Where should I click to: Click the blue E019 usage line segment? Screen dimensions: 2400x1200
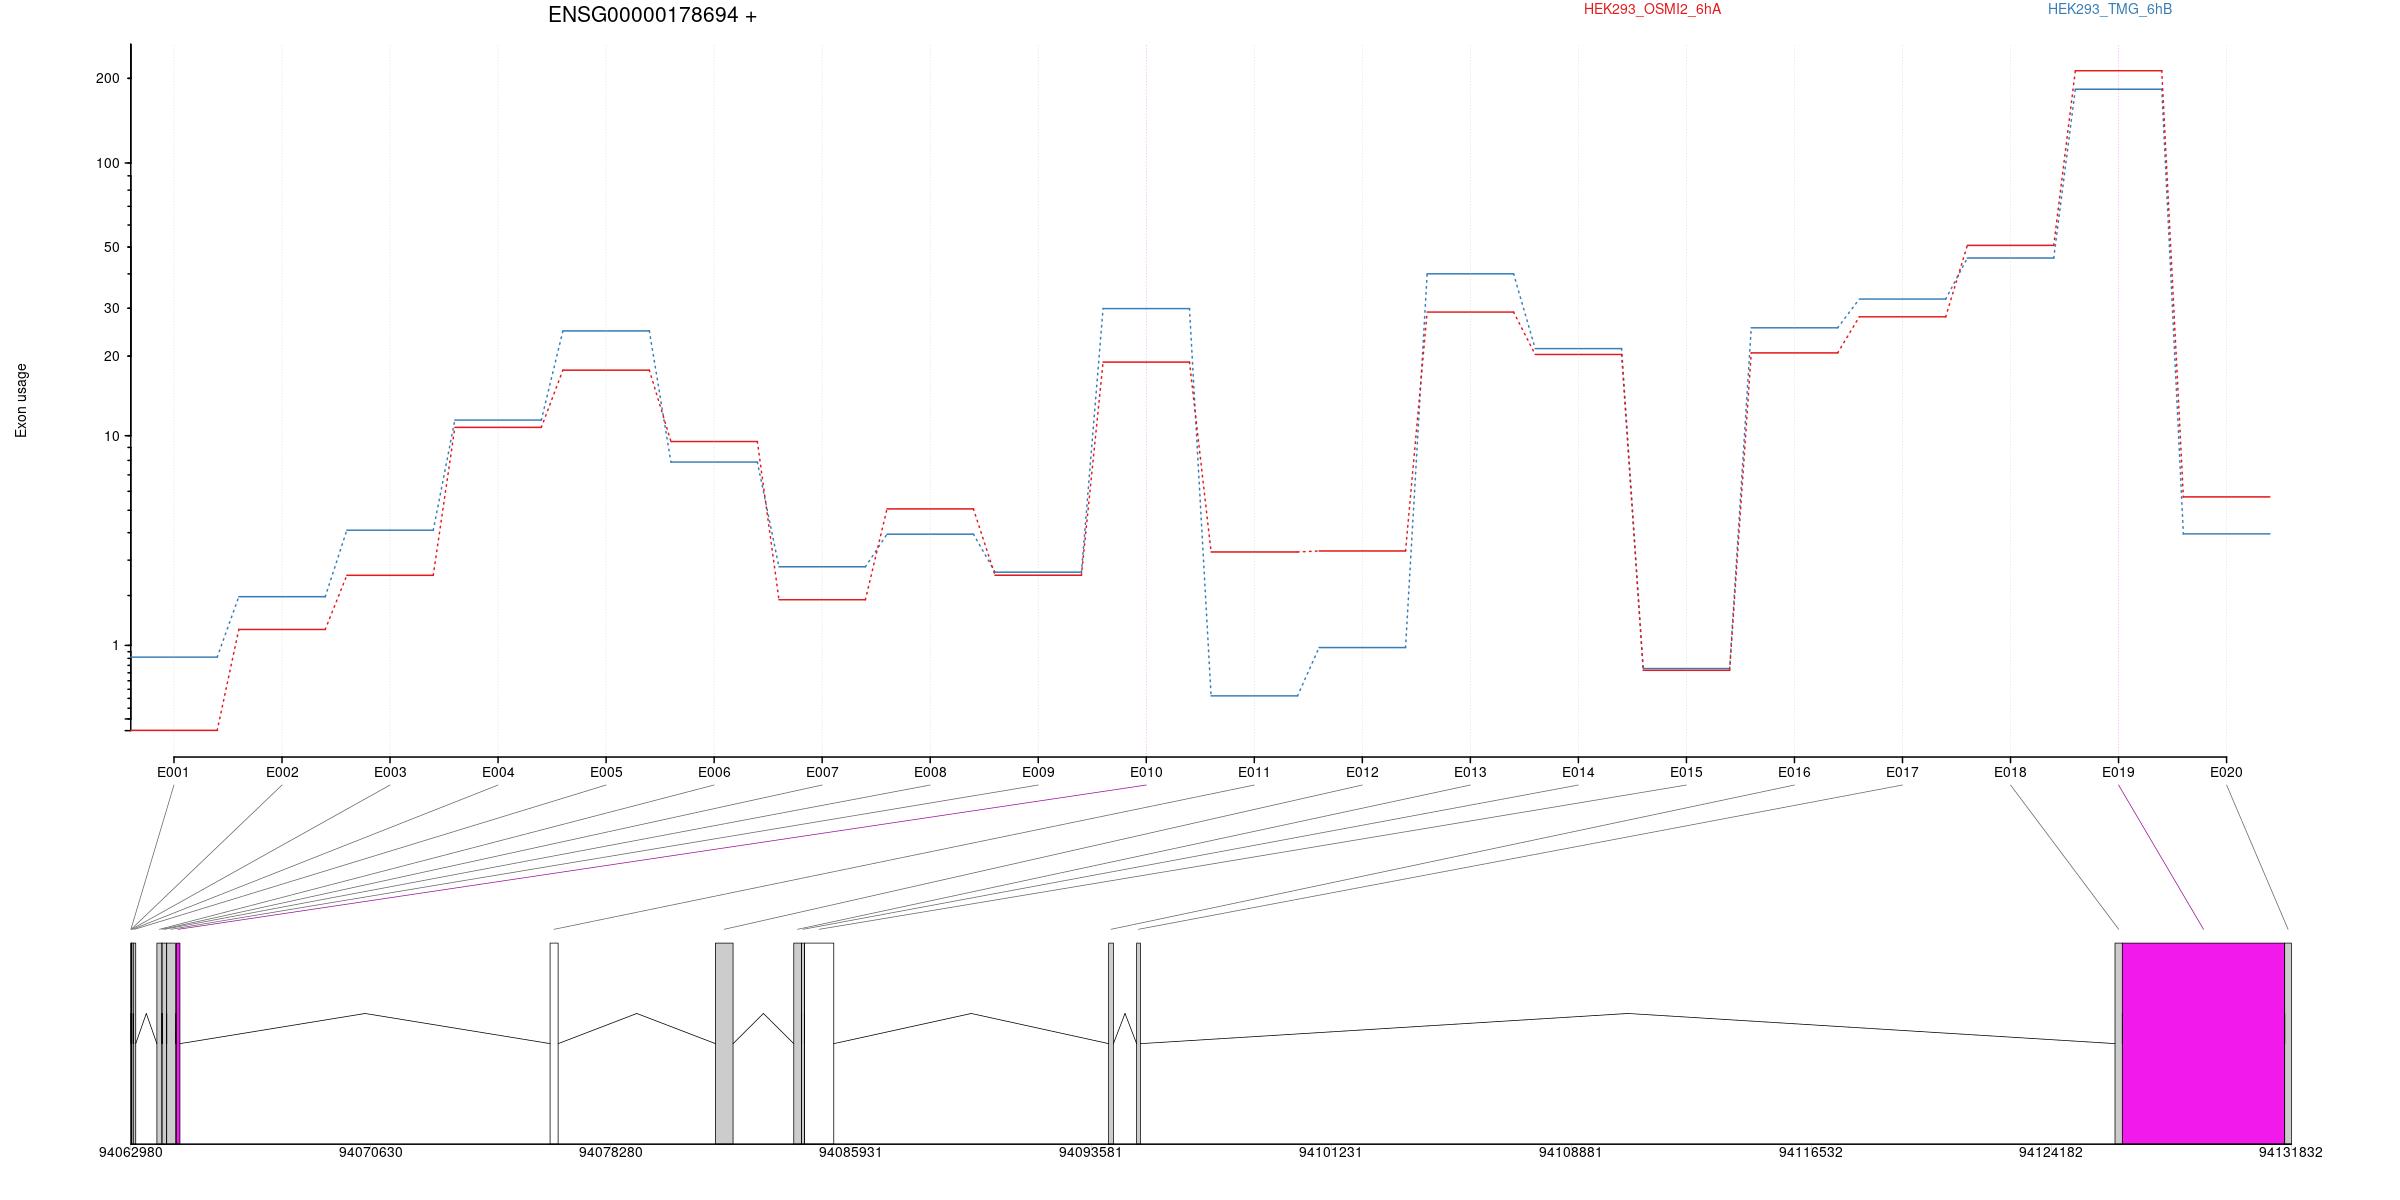[x=2118, y=89]
